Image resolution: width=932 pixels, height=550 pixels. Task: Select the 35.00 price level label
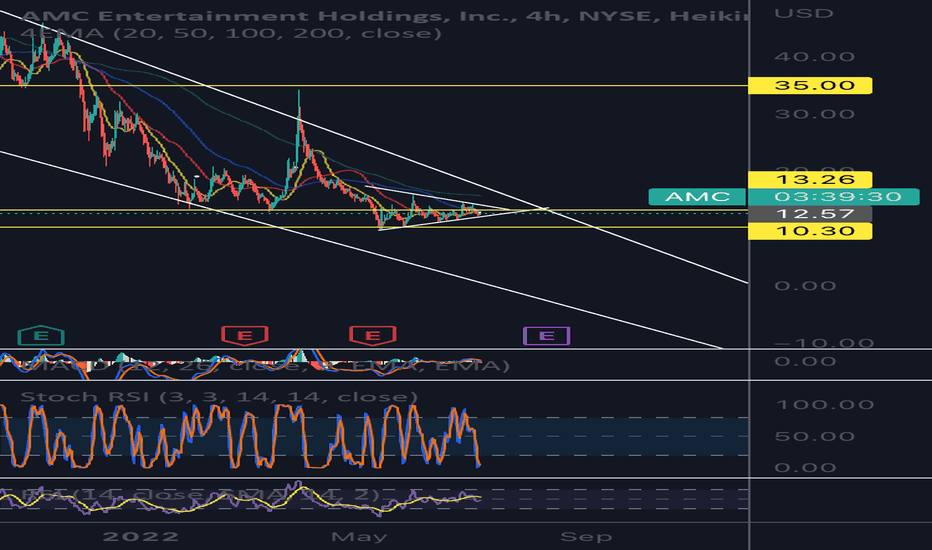[x=810, y=86]
